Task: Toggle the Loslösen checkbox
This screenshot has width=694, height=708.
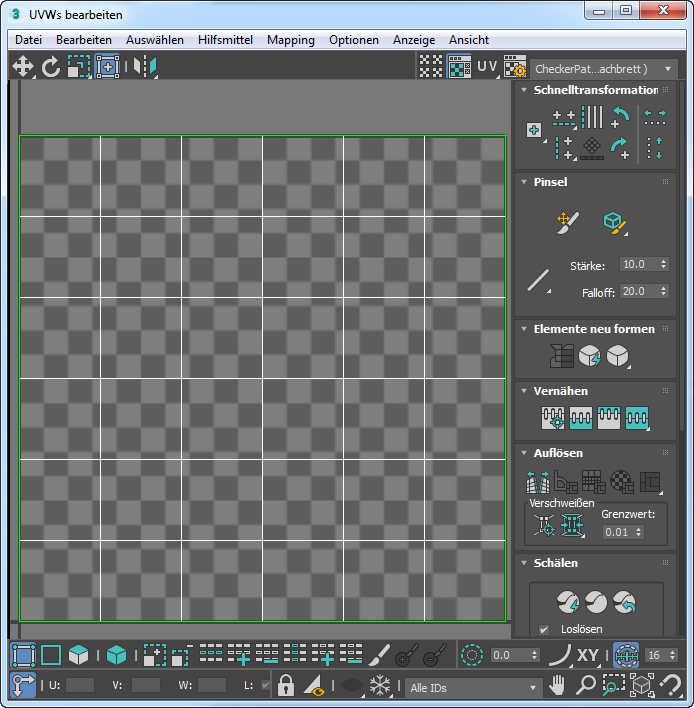Action: tap(544, 629)
